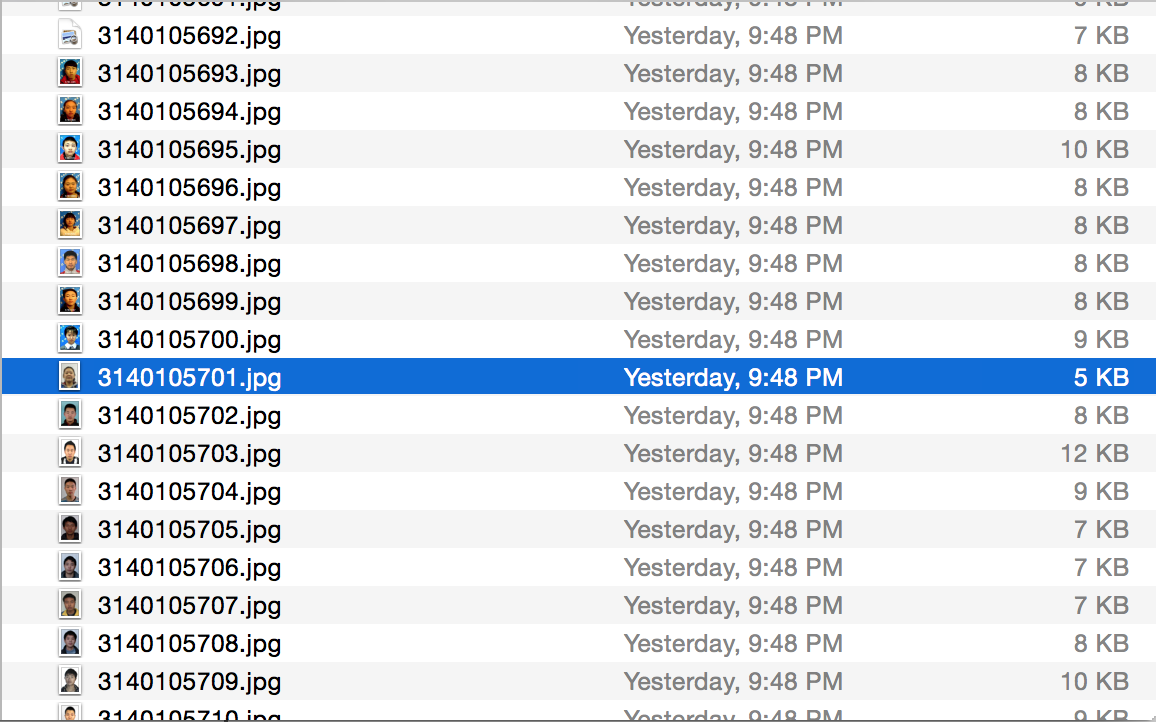Screen dimensions: 1156x722
Task: Click the thumbnail icon of 3140105704.jpg
Action: tap(70, 491)
